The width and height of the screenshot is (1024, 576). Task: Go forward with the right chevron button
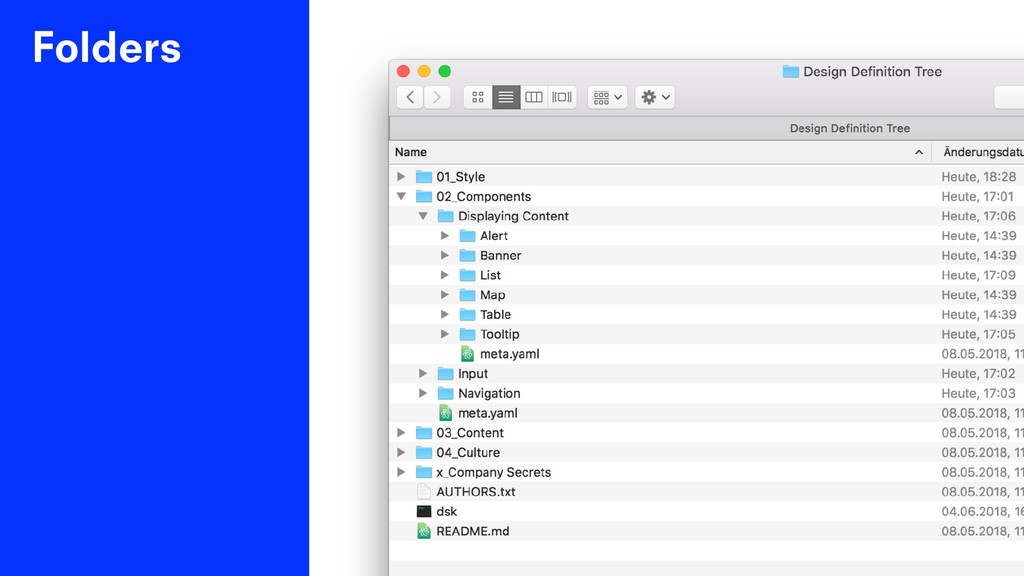click(437, 97)
